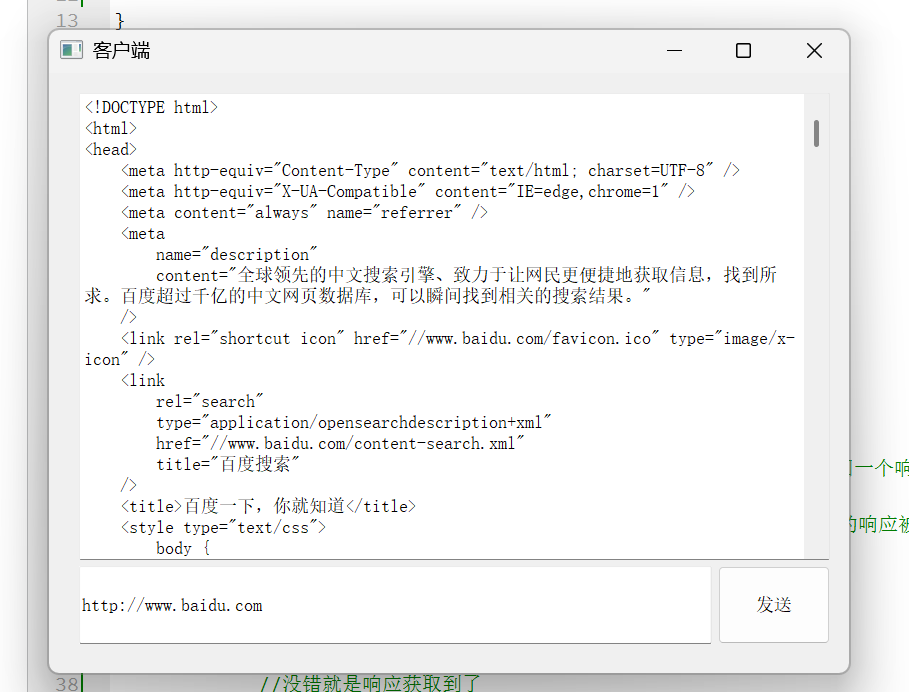Maximize the 客户端 window
909x692 pixels.
(743, 50)
